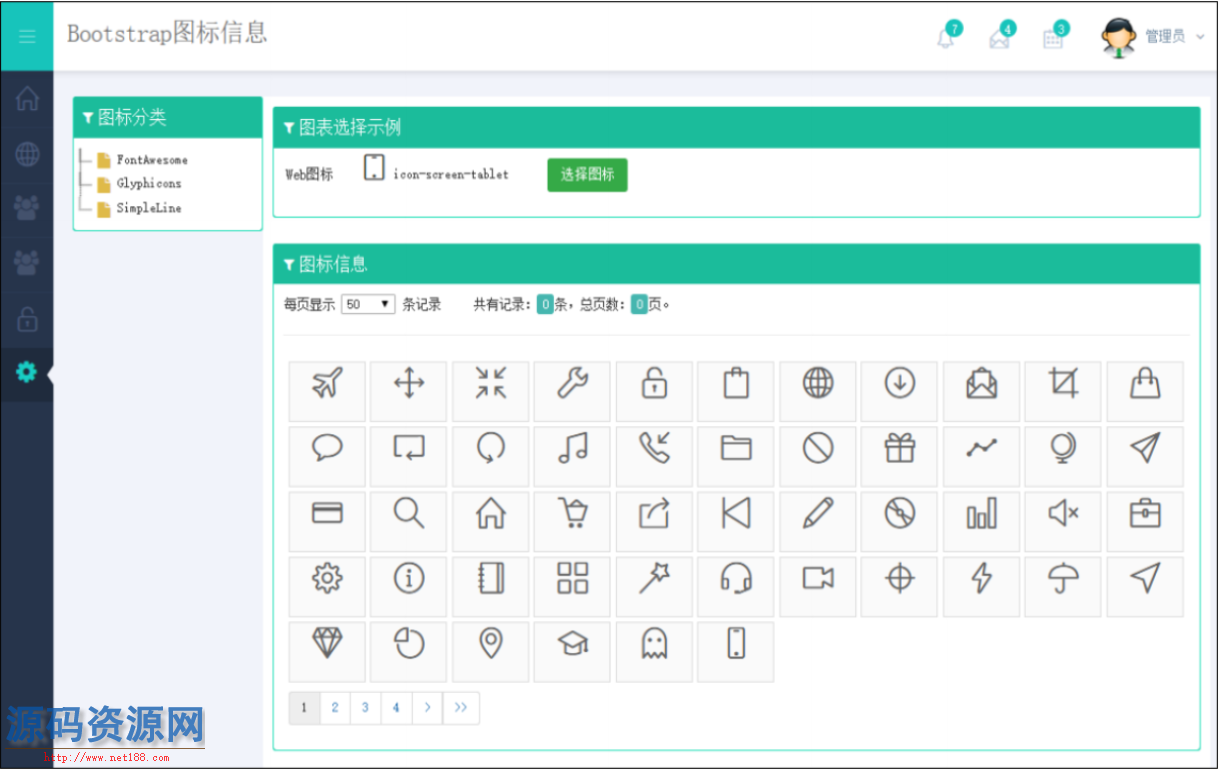Go to pagination page 4
This screenshot has height=770, width=1220.
point(396,708)
